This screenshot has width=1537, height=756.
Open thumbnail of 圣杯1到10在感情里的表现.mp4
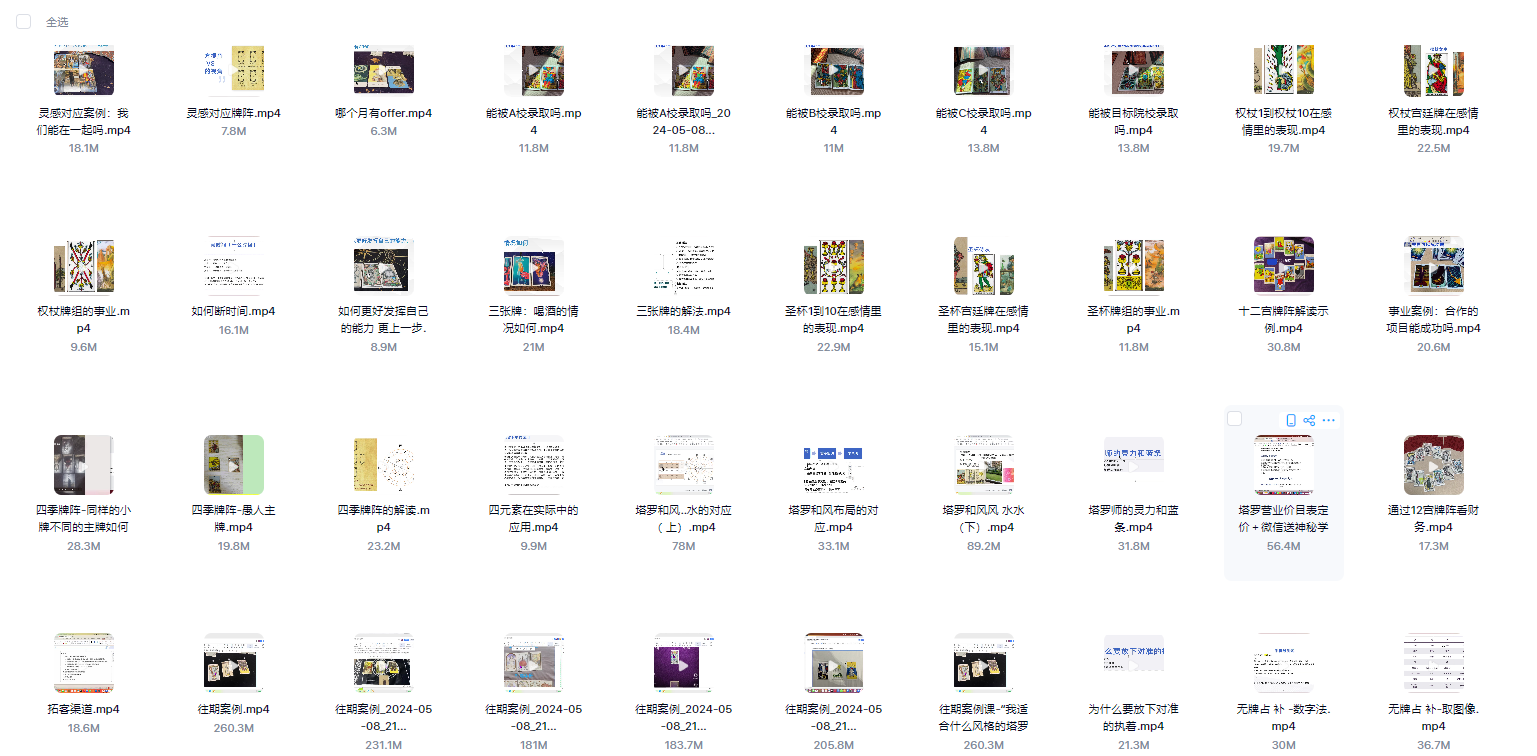coord(834,266)
